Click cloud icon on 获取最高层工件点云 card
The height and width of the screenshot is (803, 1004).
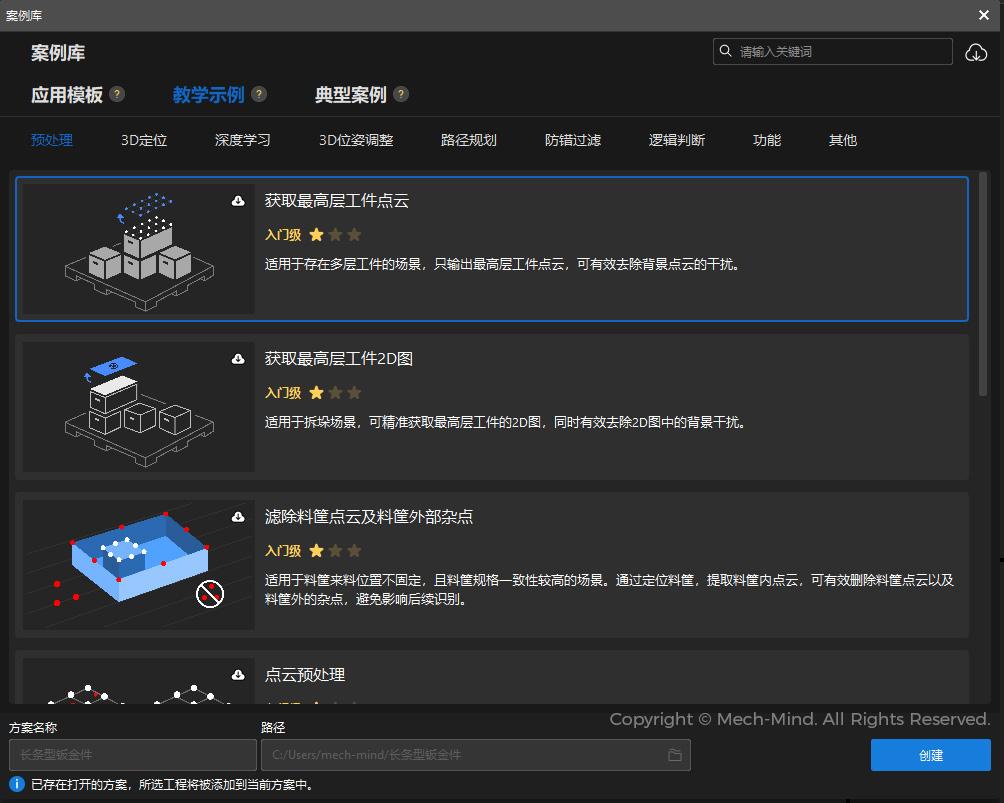tap(238, 200)
